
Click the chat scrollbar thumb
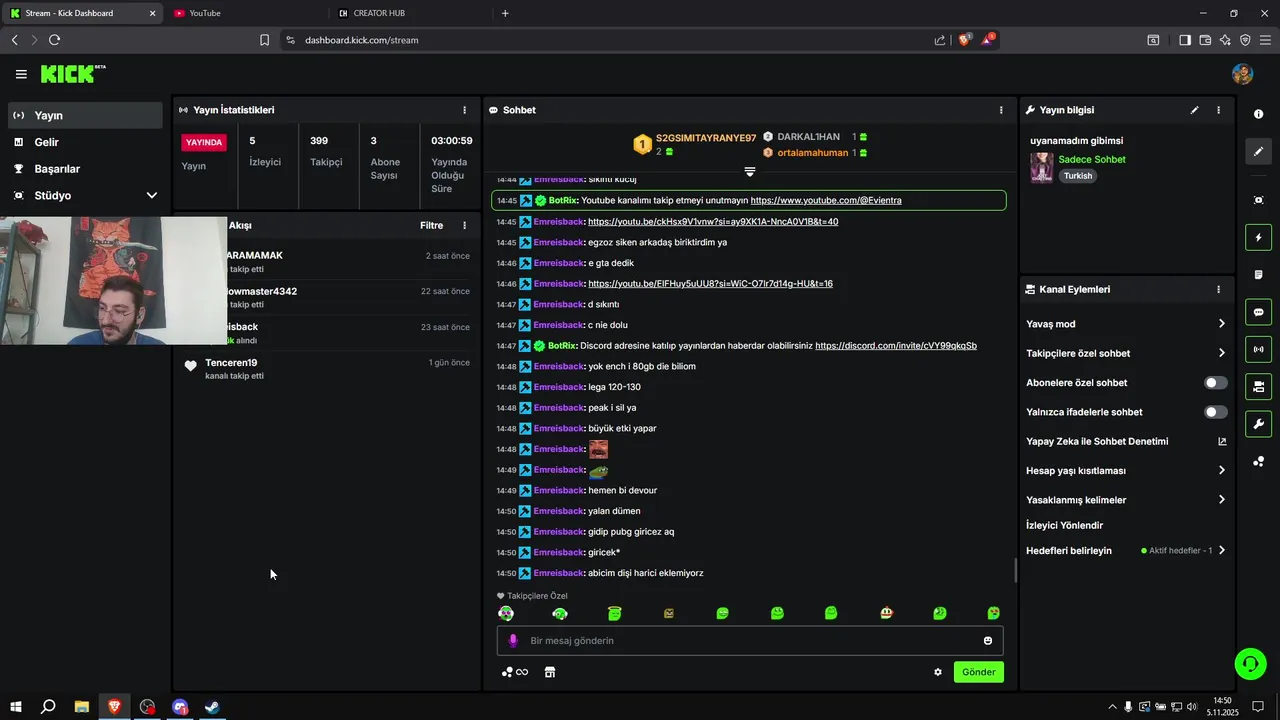pyautogui.click(x=1016, y=571)
